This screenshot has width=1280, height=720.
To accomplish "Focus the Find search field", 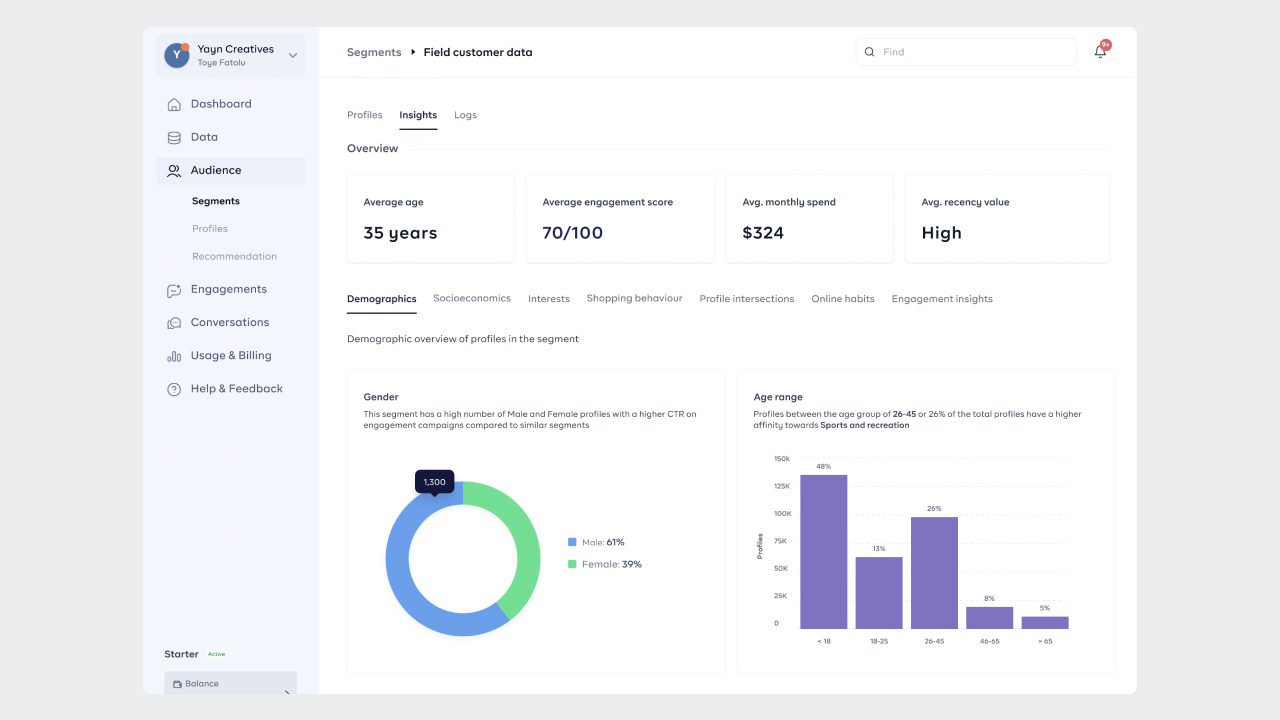I will (x=966, y=52).
